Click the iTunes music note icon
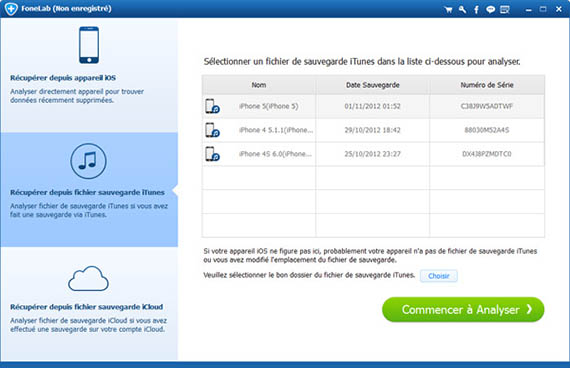This screenshot has height=368, width=570. [88, 161]
